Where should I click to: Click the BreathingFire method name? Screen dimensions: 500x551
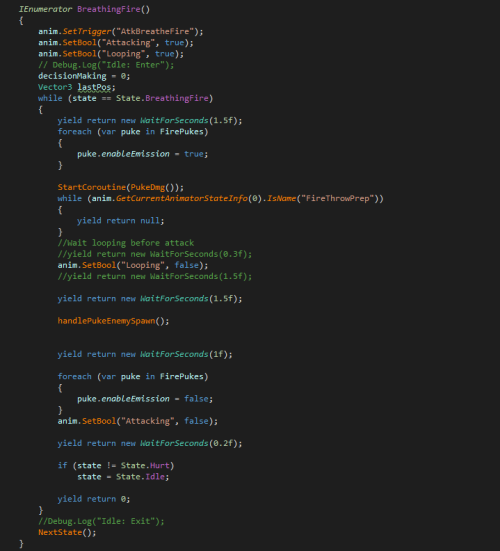click(109, 9)
